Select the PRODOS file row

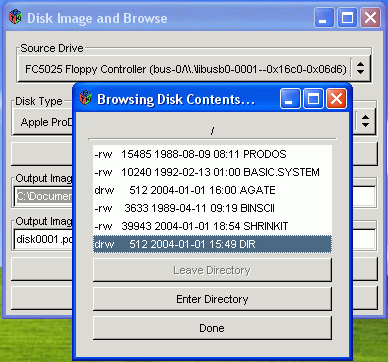212,154
